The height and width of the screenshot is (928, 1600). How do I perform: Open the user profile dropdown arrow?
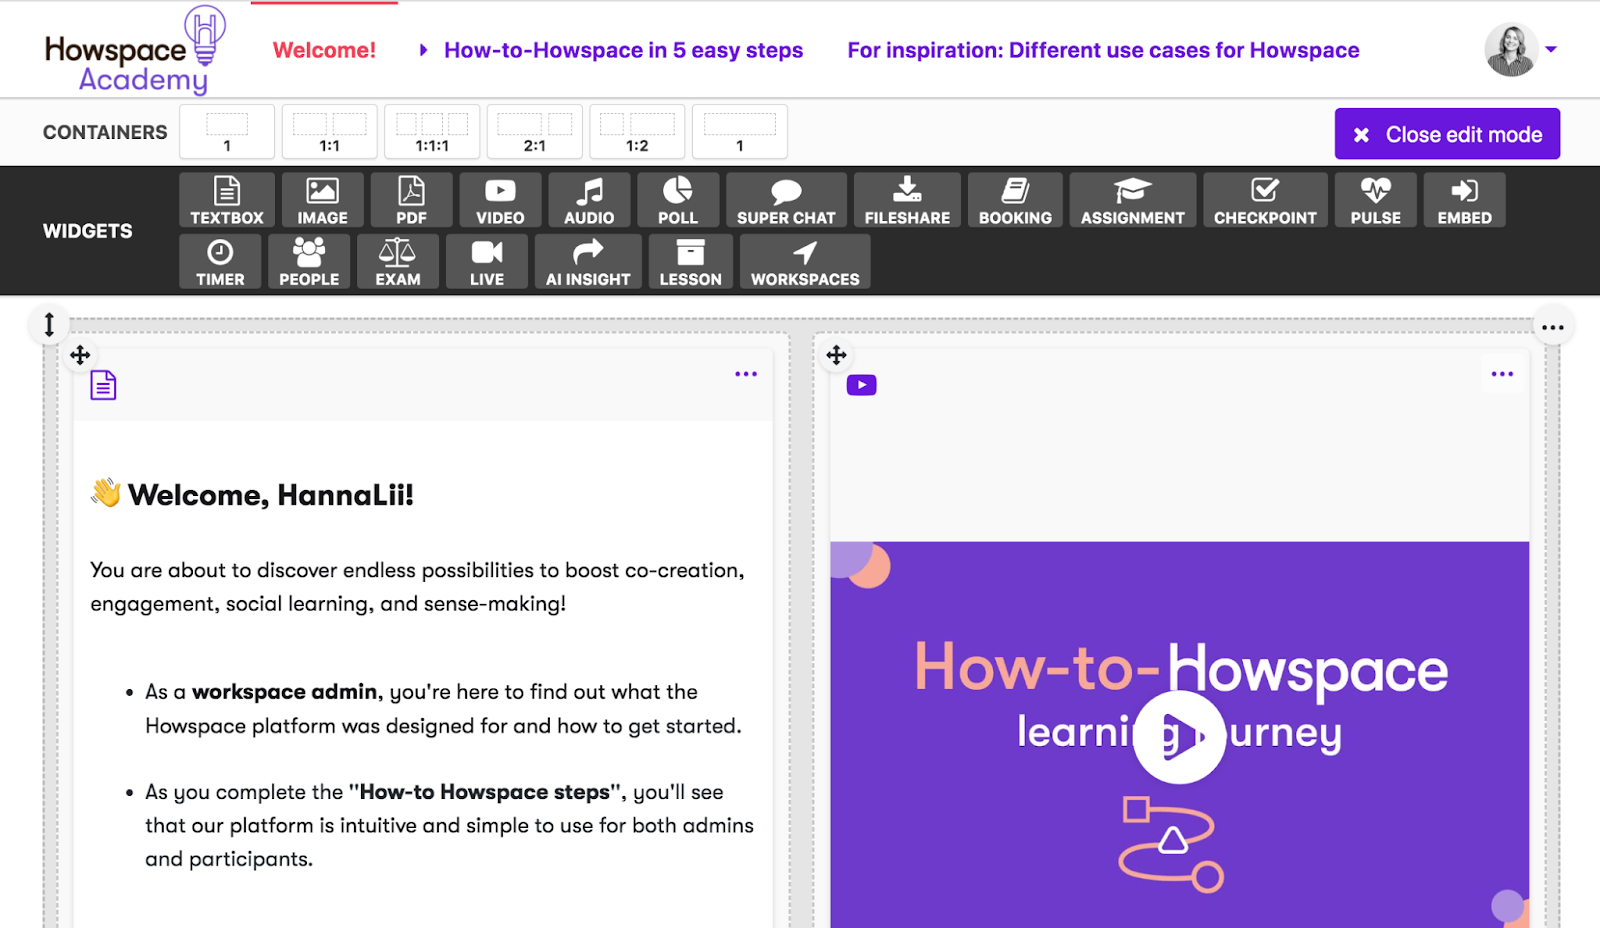pyautogui.click(x=1551, y=49)
